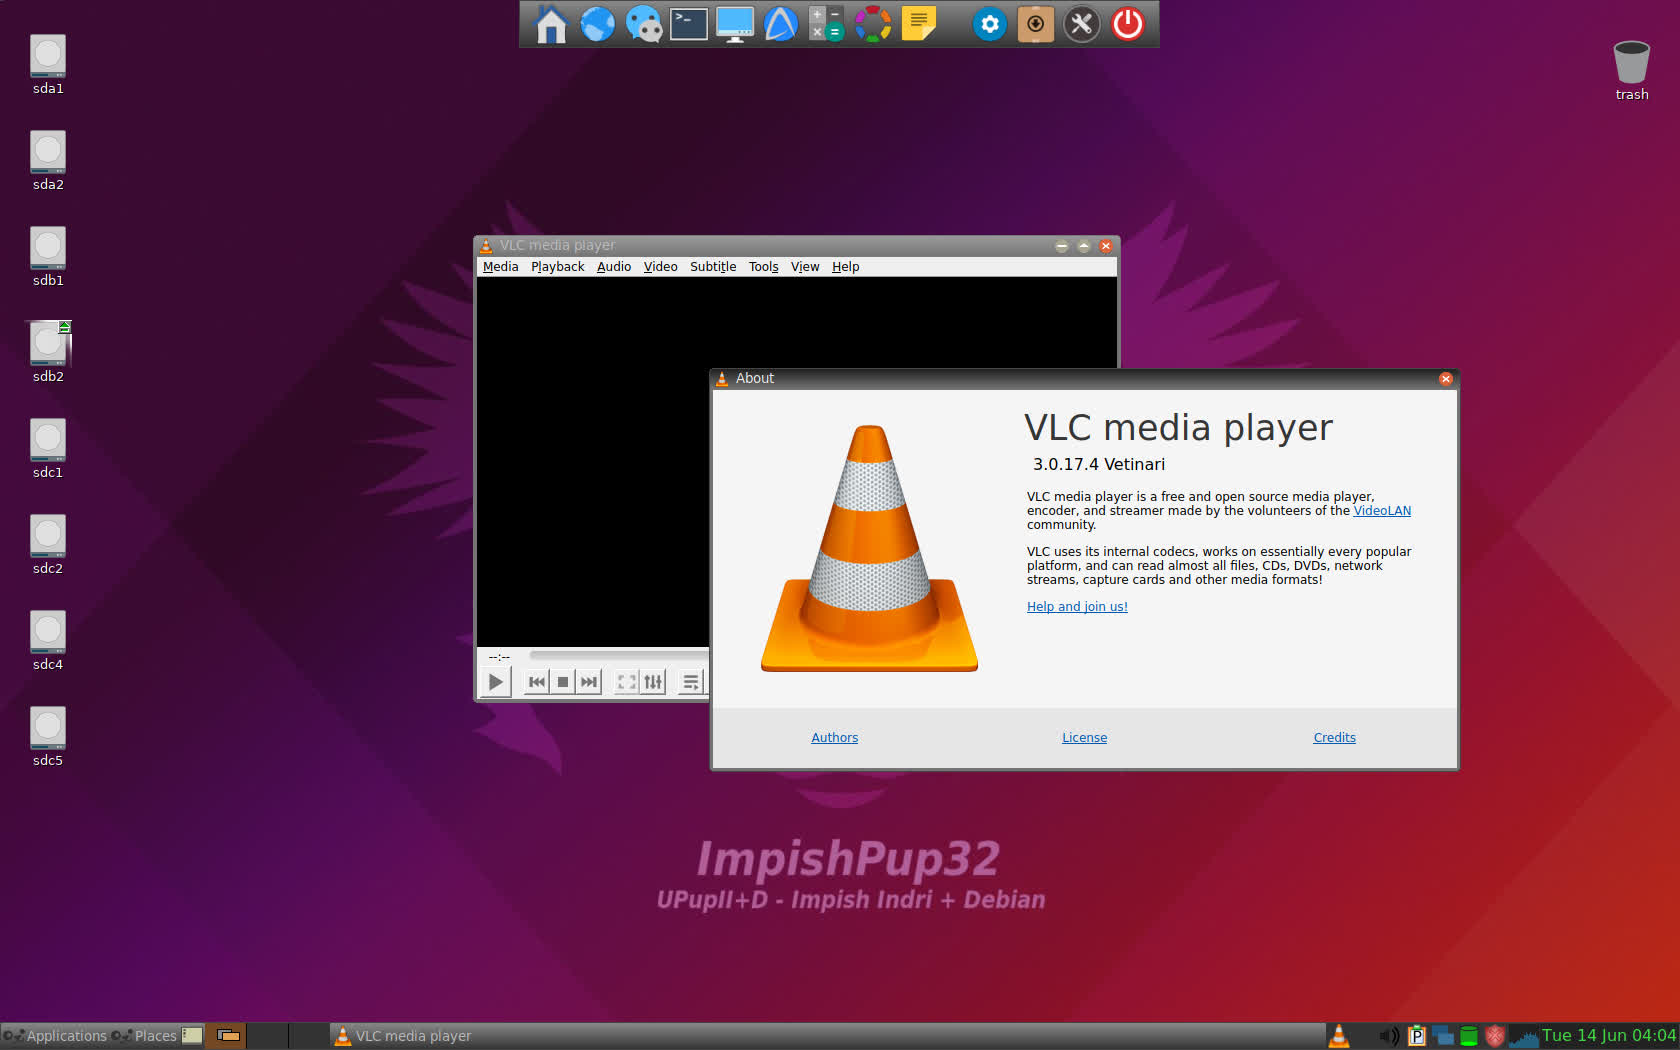Click the Previous track button in VLC
This screenshot has width=1680, height=1050.
pos(537,682)
